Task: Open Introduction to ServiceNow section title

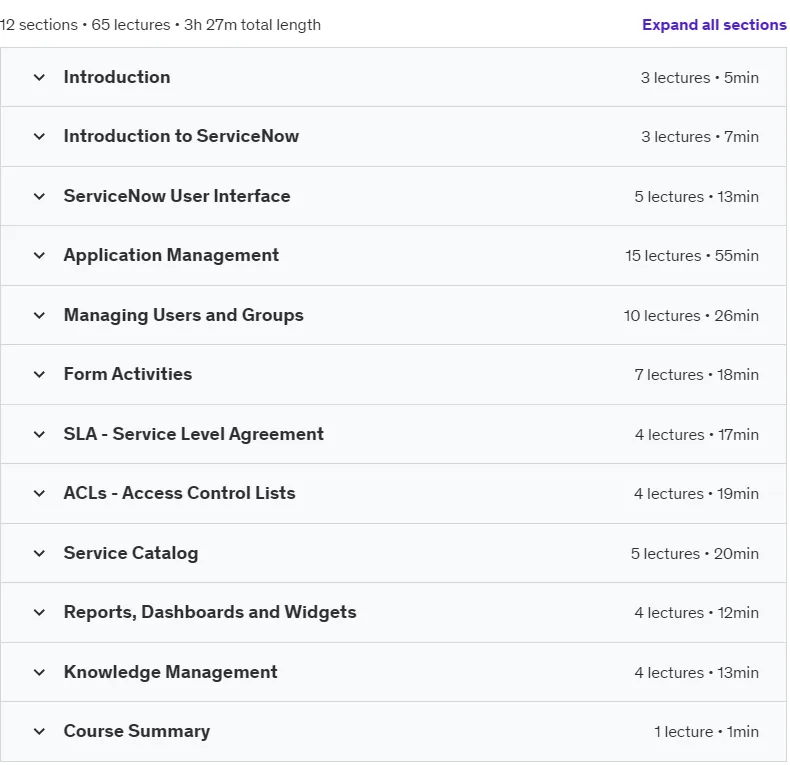Action: click(181, 136)
